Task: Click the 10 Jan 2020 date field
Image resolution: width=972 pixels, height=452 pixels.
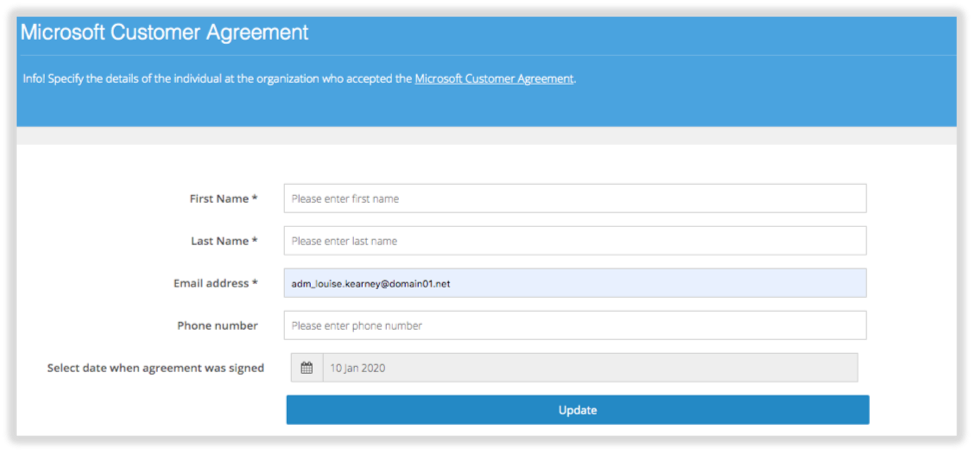Action: 590,368
